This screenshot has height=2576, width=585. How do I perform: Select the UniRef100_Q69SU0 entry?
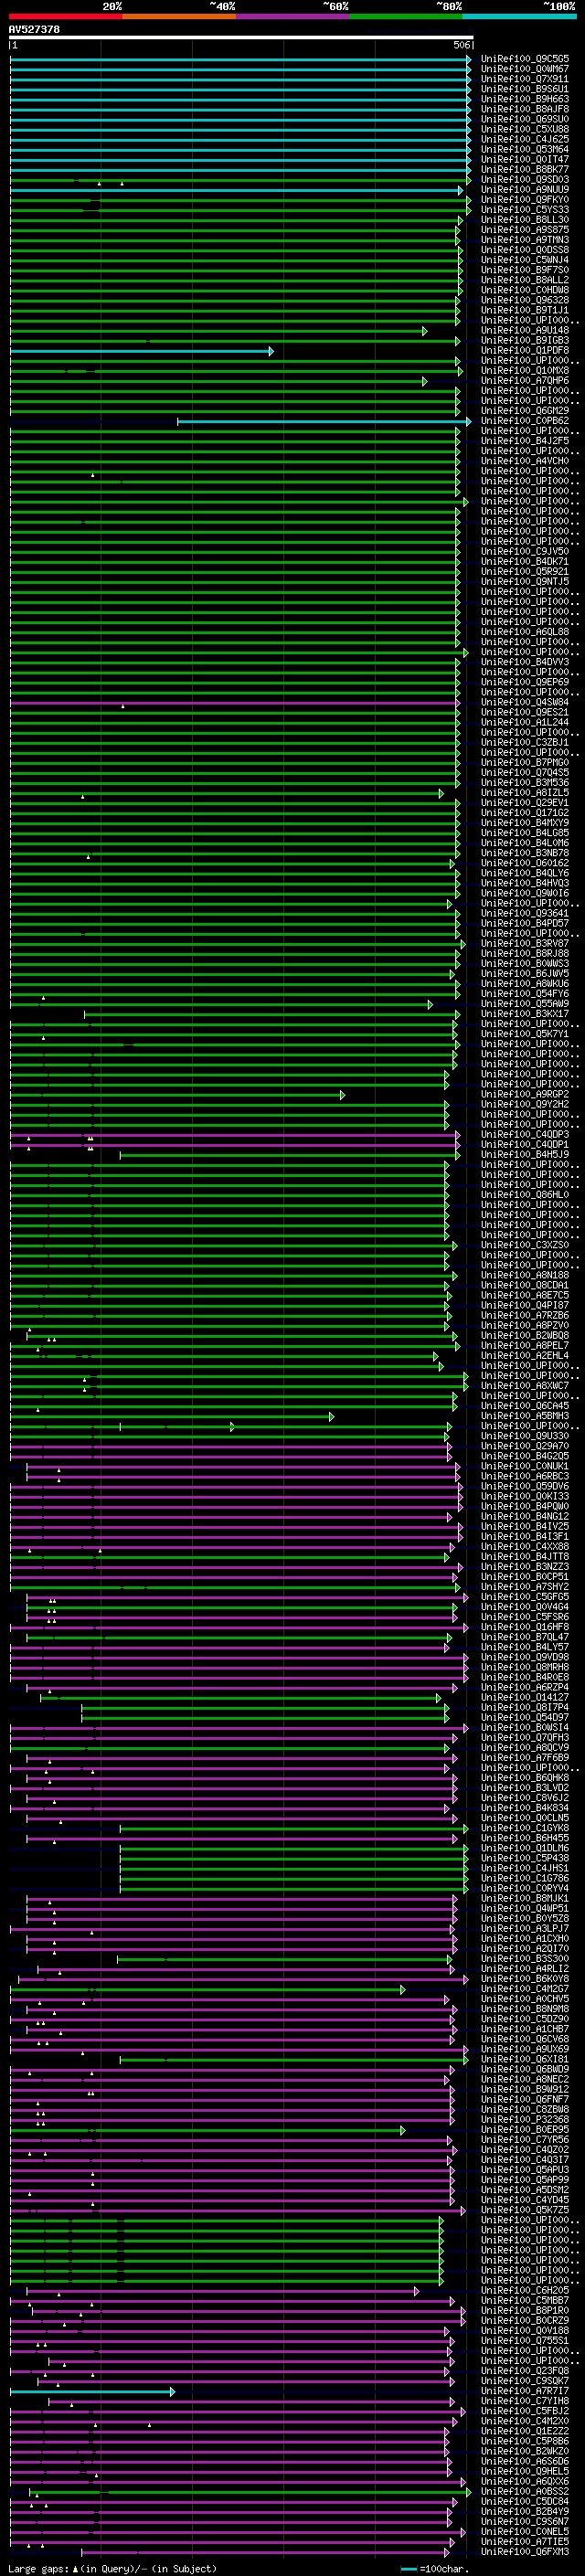pyautogui.click(x=524, y=119)
